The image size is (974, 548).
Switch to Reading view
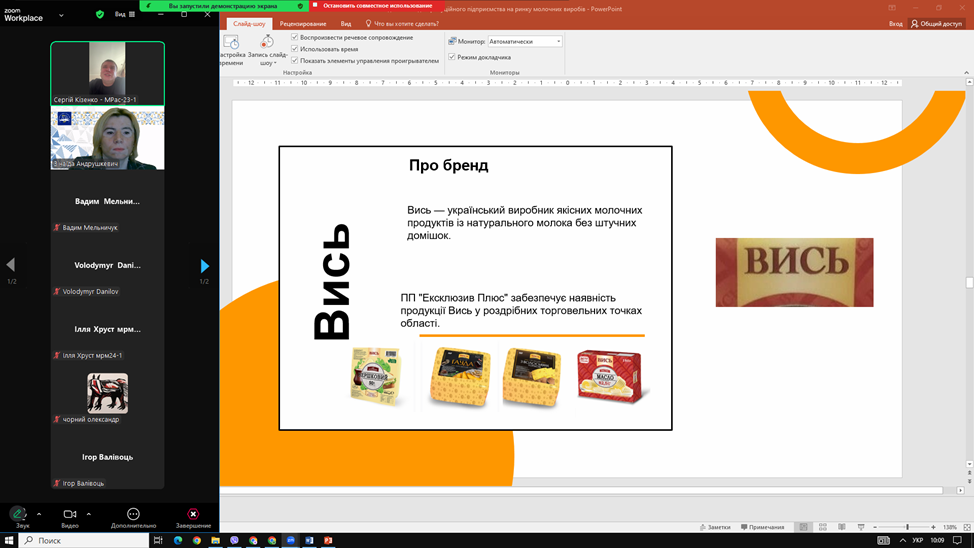(842, 527)
